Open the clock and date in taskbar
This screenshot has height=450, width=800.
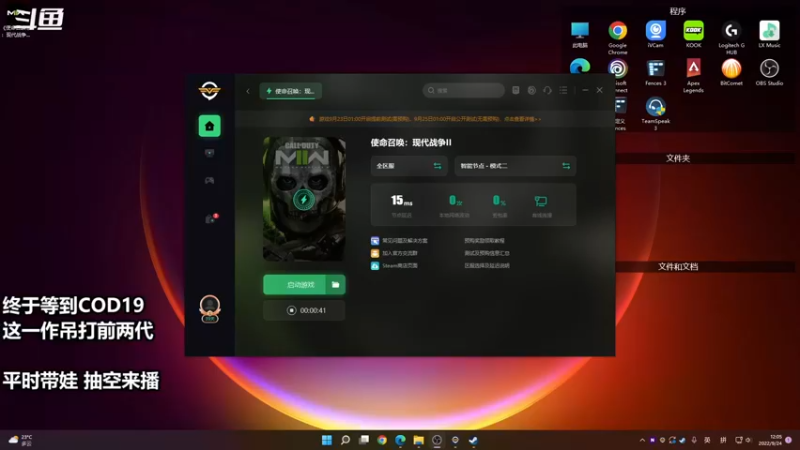[x=771, y=440]
